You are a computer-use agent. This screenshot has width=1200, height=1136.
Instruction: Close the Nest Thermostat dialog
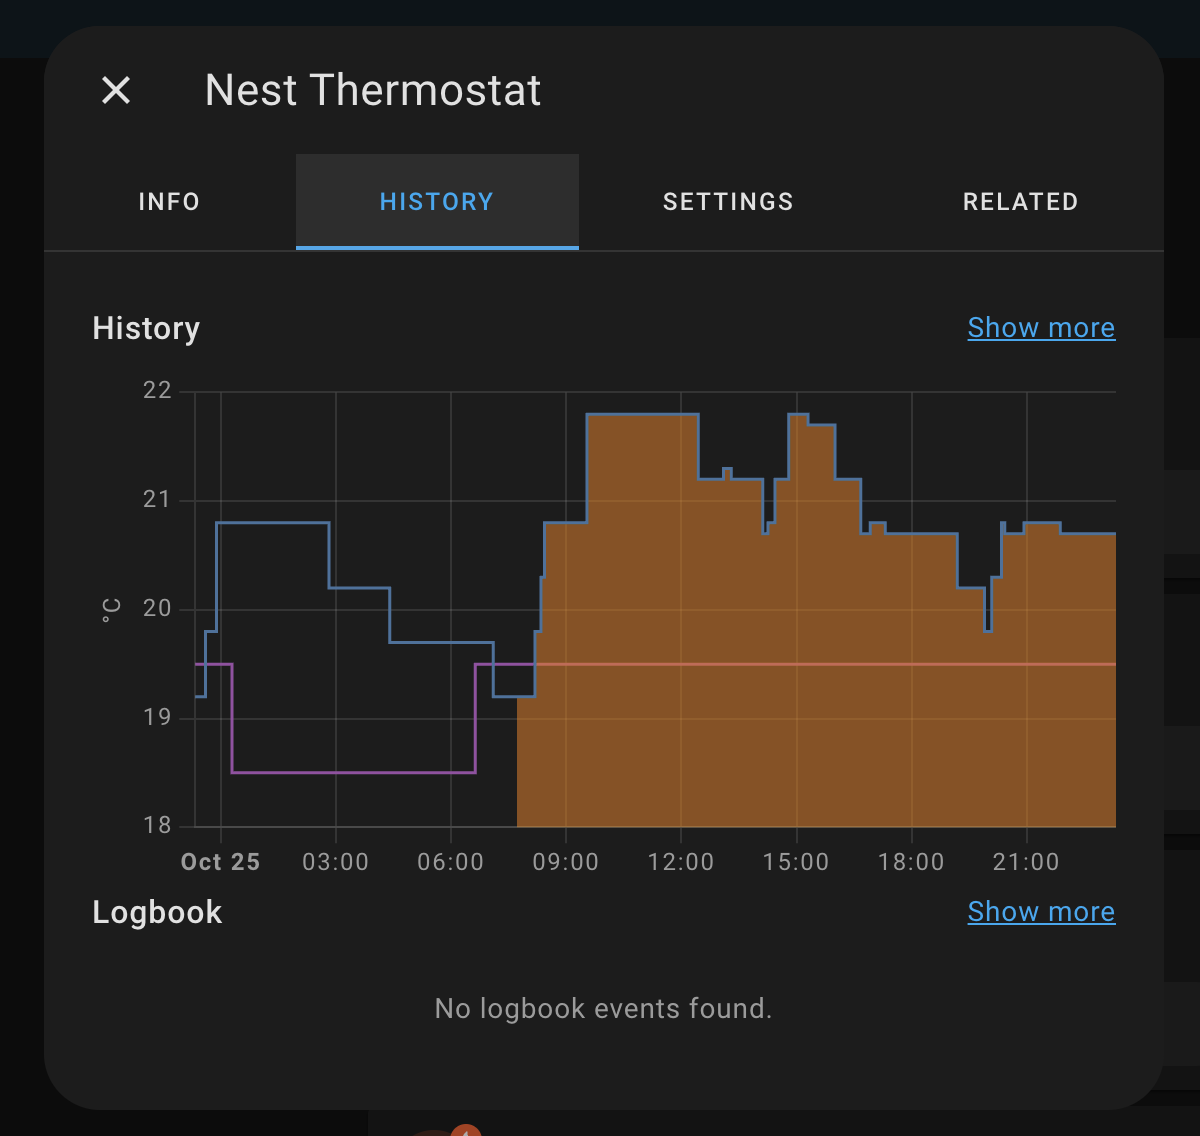115,90
